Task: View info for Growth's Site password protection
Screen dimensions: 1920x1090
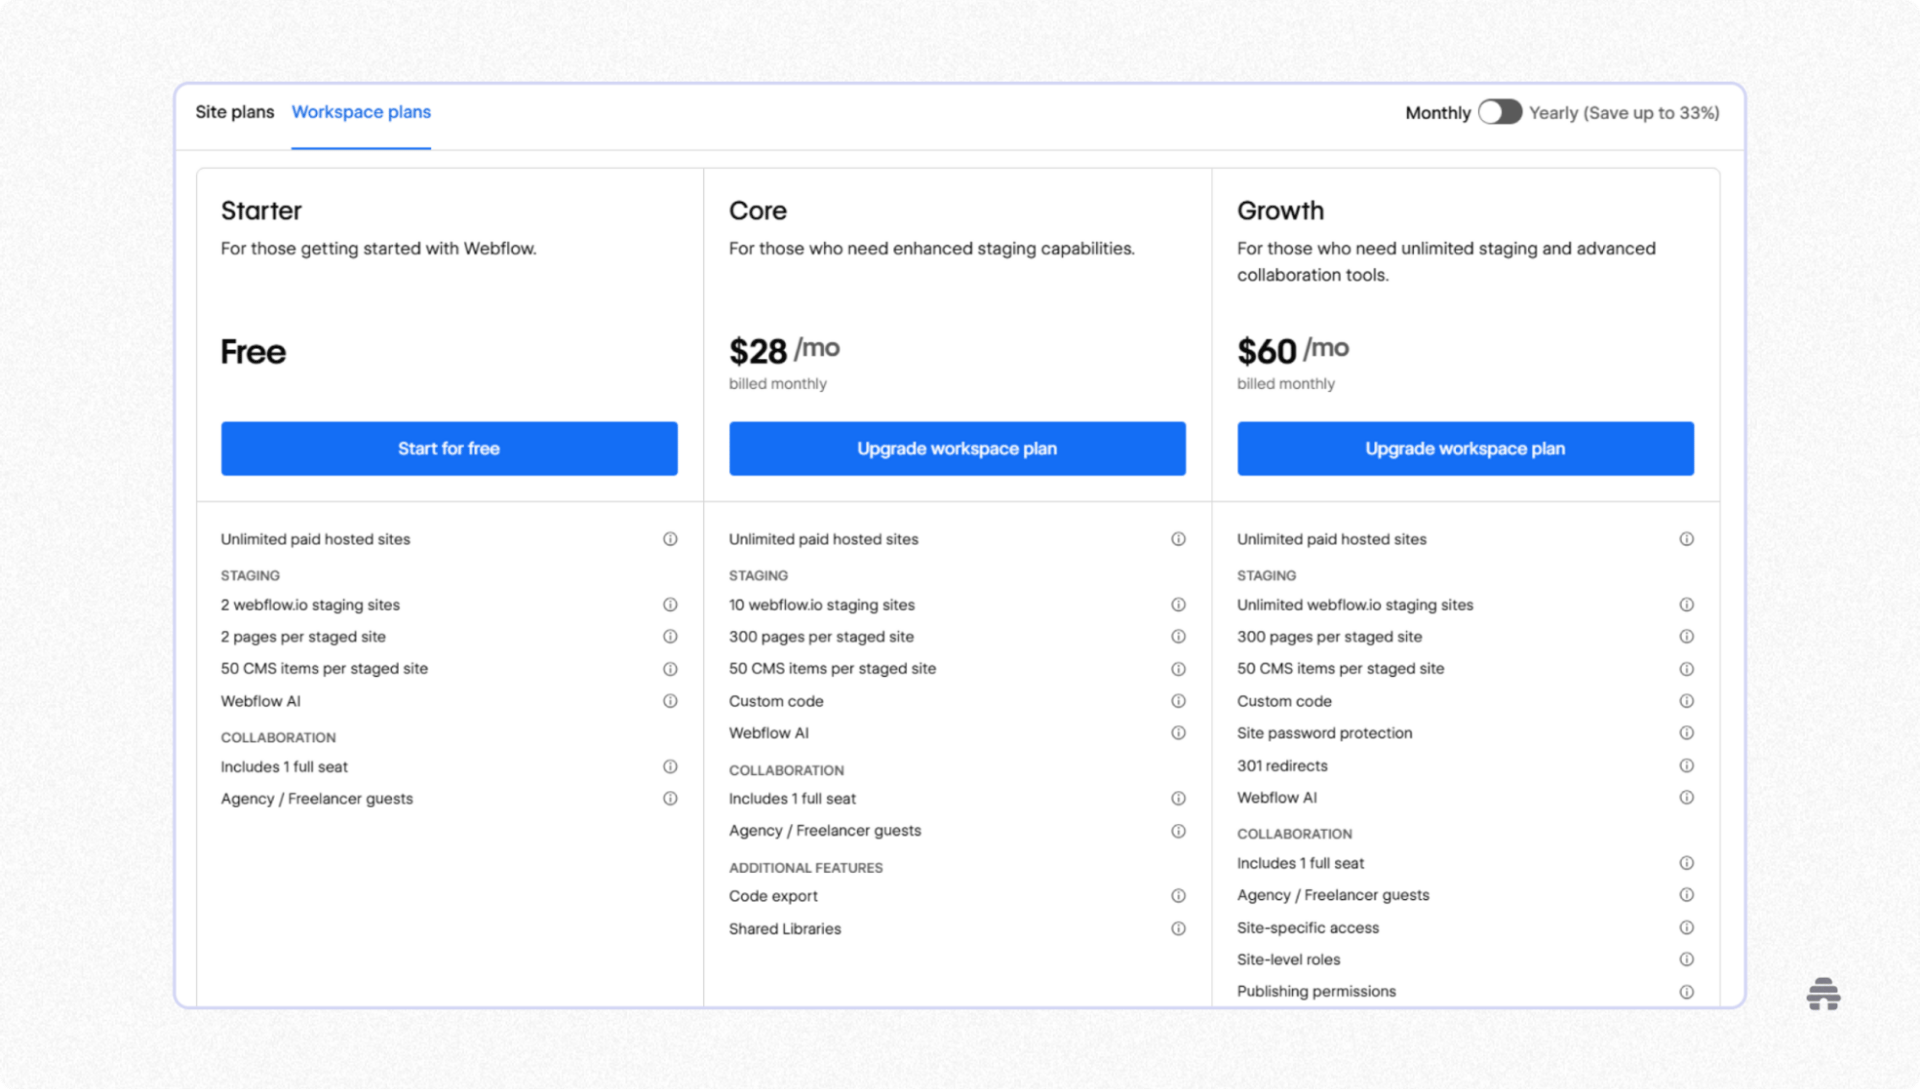Action: [1687, 732]
